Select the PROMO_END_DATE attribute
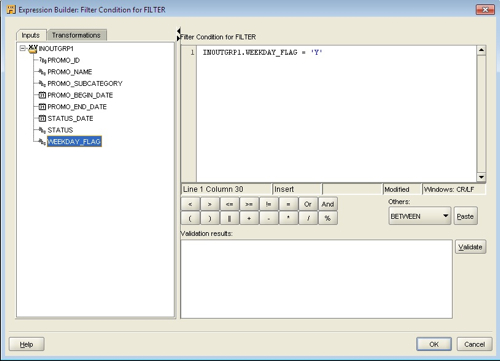 coord(77,107)
